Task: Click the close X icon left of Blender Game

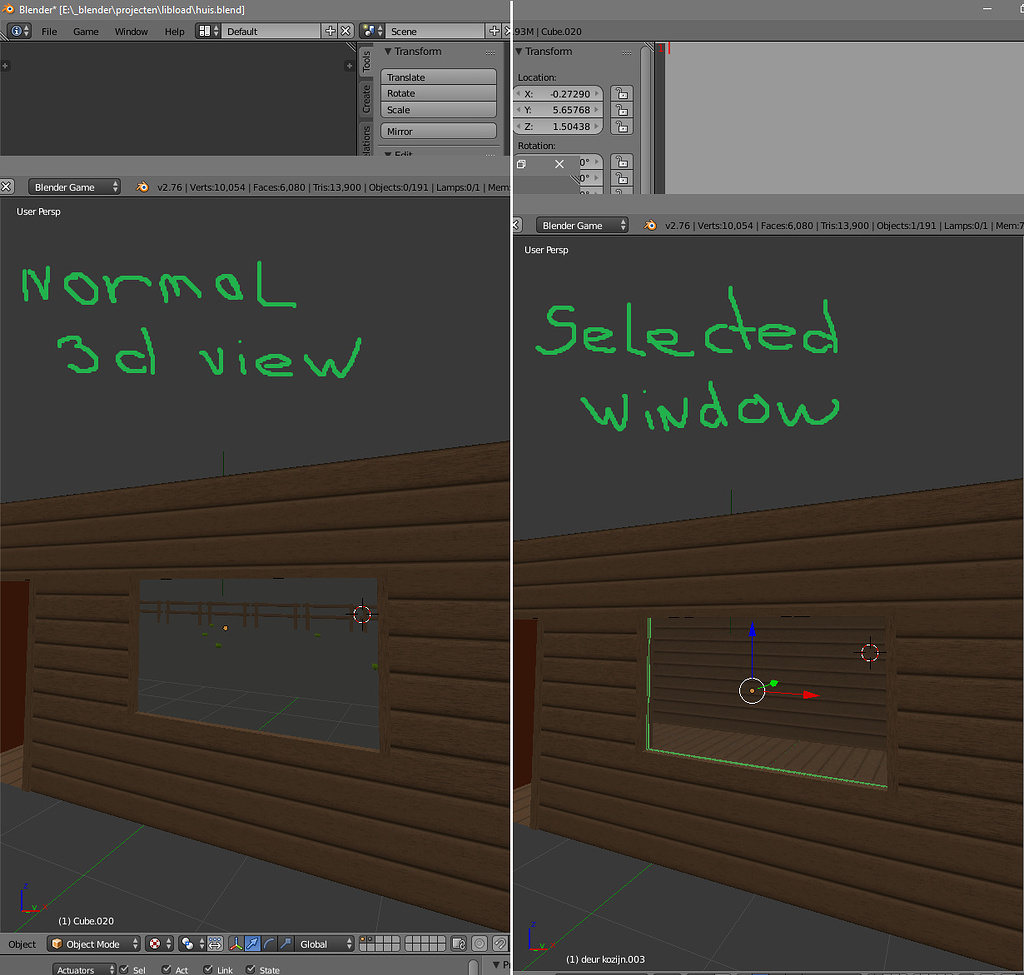Action: point(7,187)
